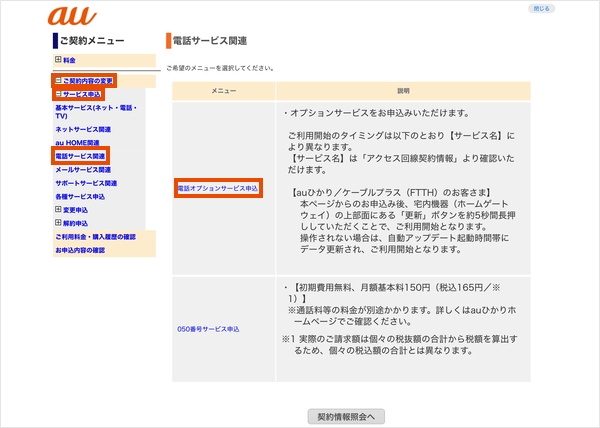Click 050番号サービス申込 link
Screen dimensions: 600x428
pos(208,328)
